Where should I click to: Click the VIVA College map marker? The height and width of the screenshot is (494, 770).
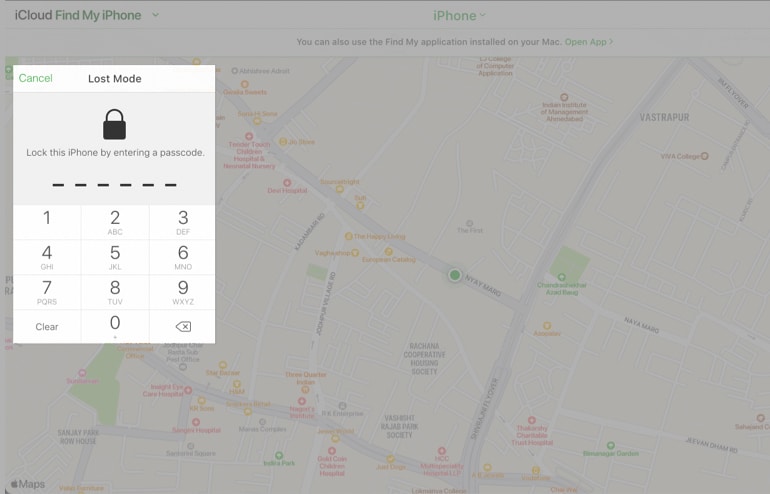(x=704, y=156)
